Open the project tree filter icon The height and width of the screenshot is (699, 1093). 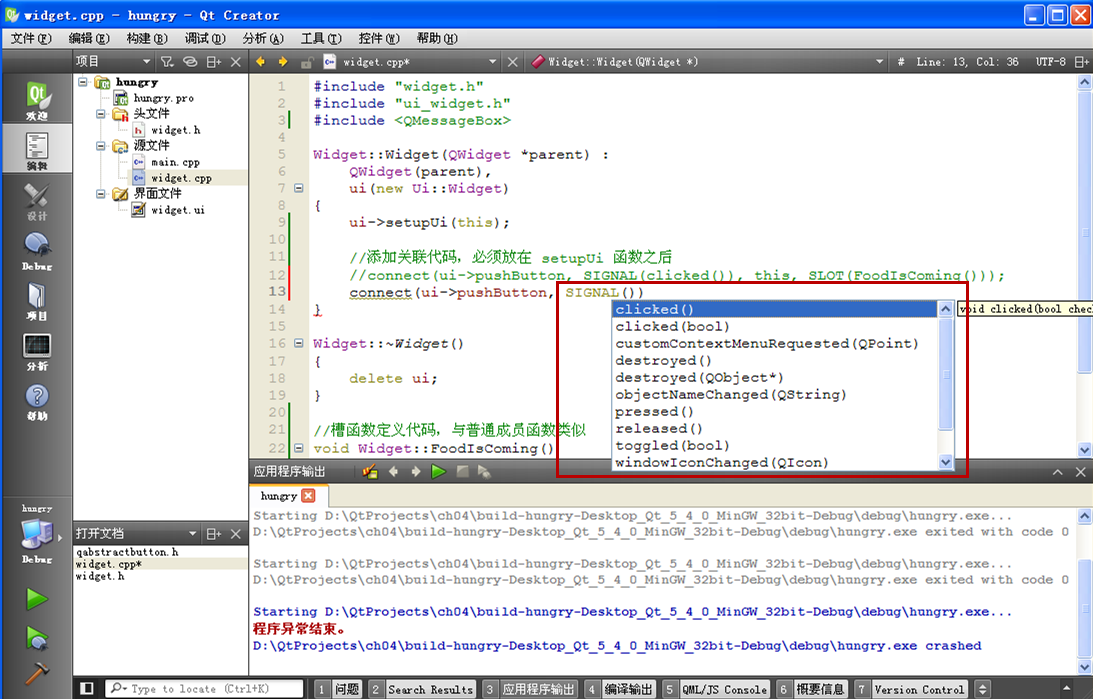point(167,62)
